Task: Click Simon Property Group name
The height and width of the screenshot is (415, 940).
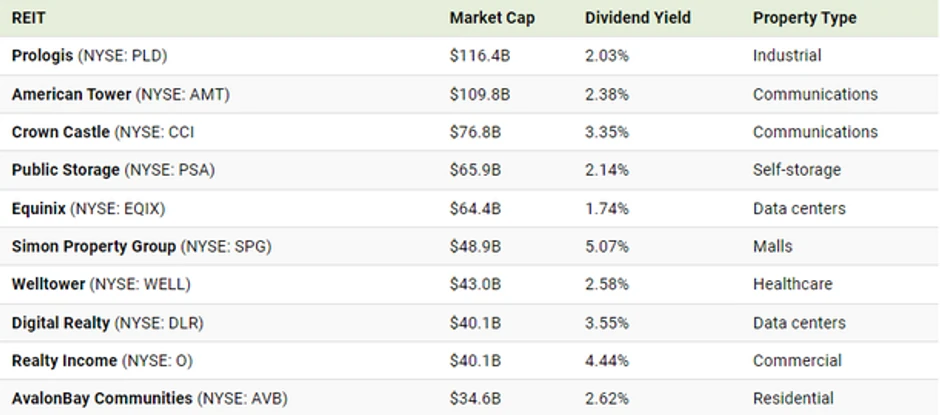Action: point(94,246)
